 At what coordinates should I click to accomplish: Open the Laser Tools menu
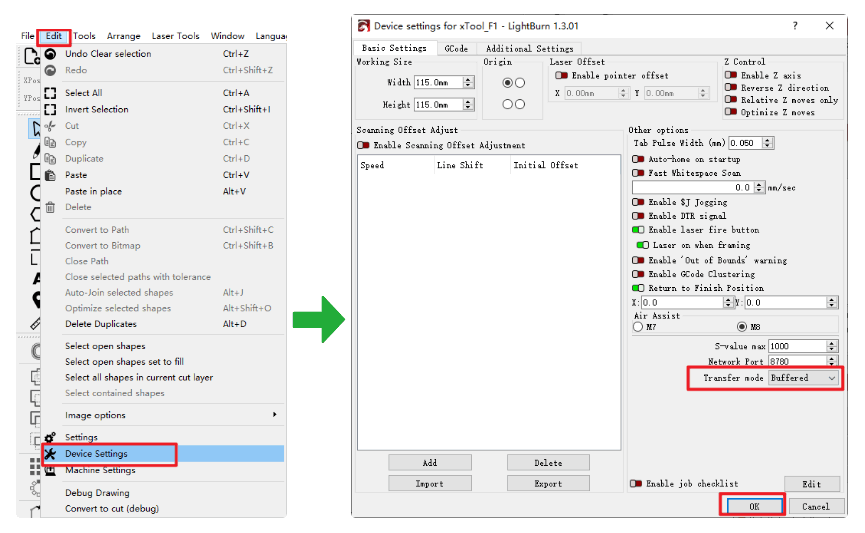click(x=175, y=36)
